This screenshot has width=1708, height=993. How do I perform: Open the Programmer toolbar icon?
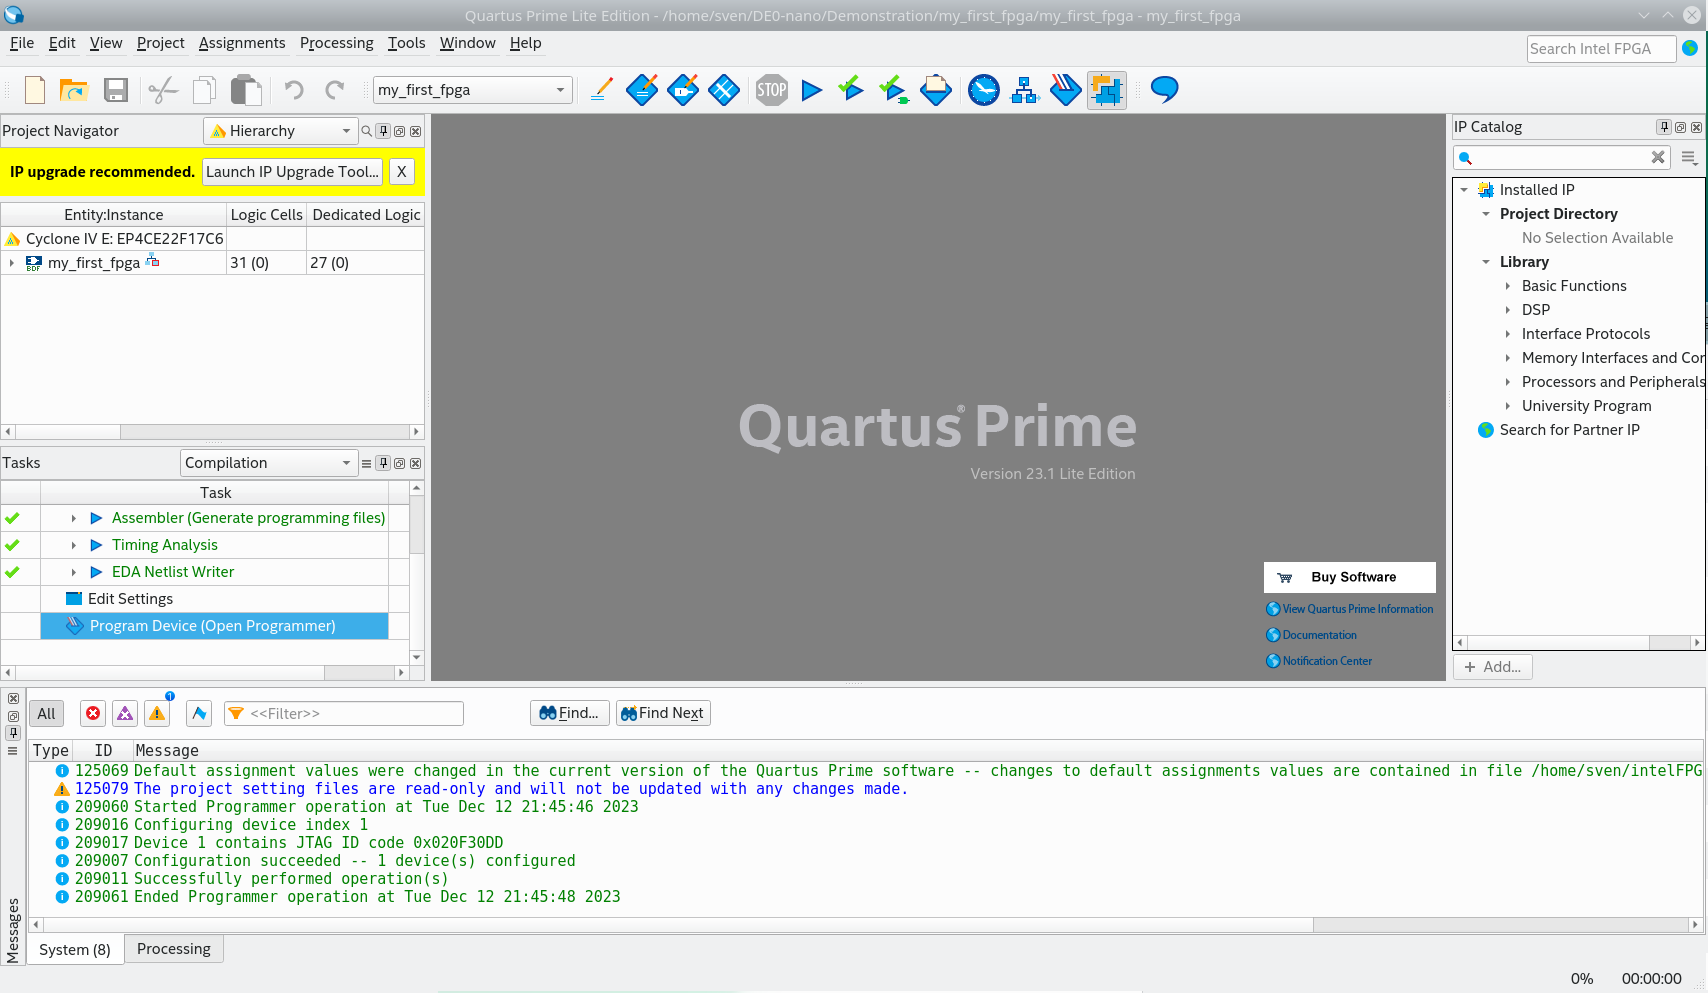[x=1066, y=90]
